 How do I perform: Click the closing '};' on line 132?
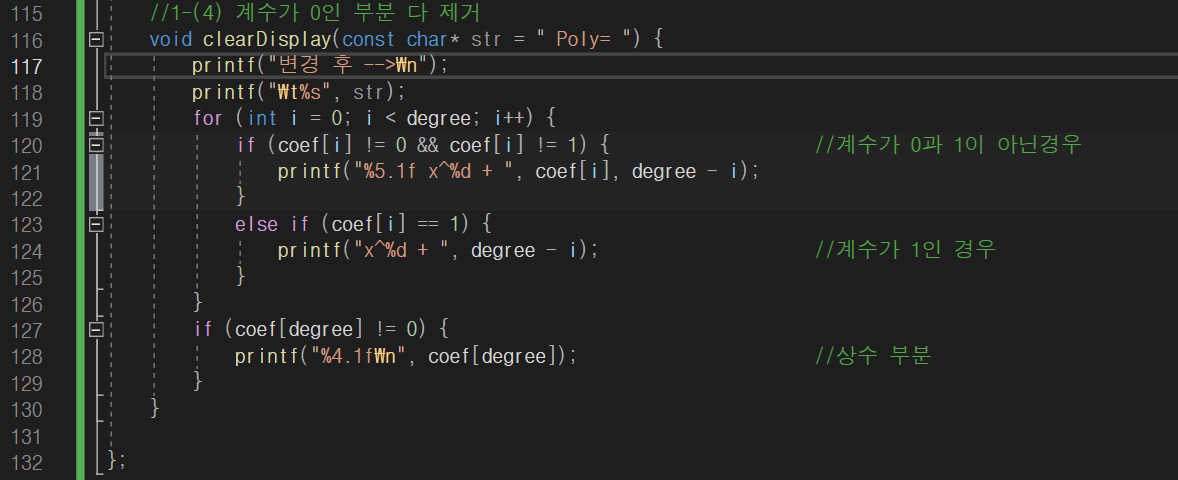pos(117,461)
